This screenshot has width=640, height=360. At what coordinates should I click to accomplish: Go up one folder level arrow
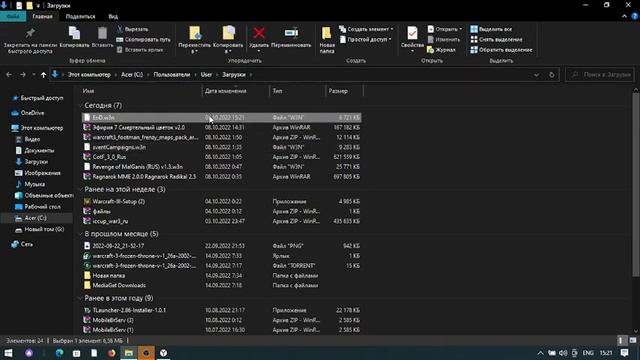[x=43, y=75]
